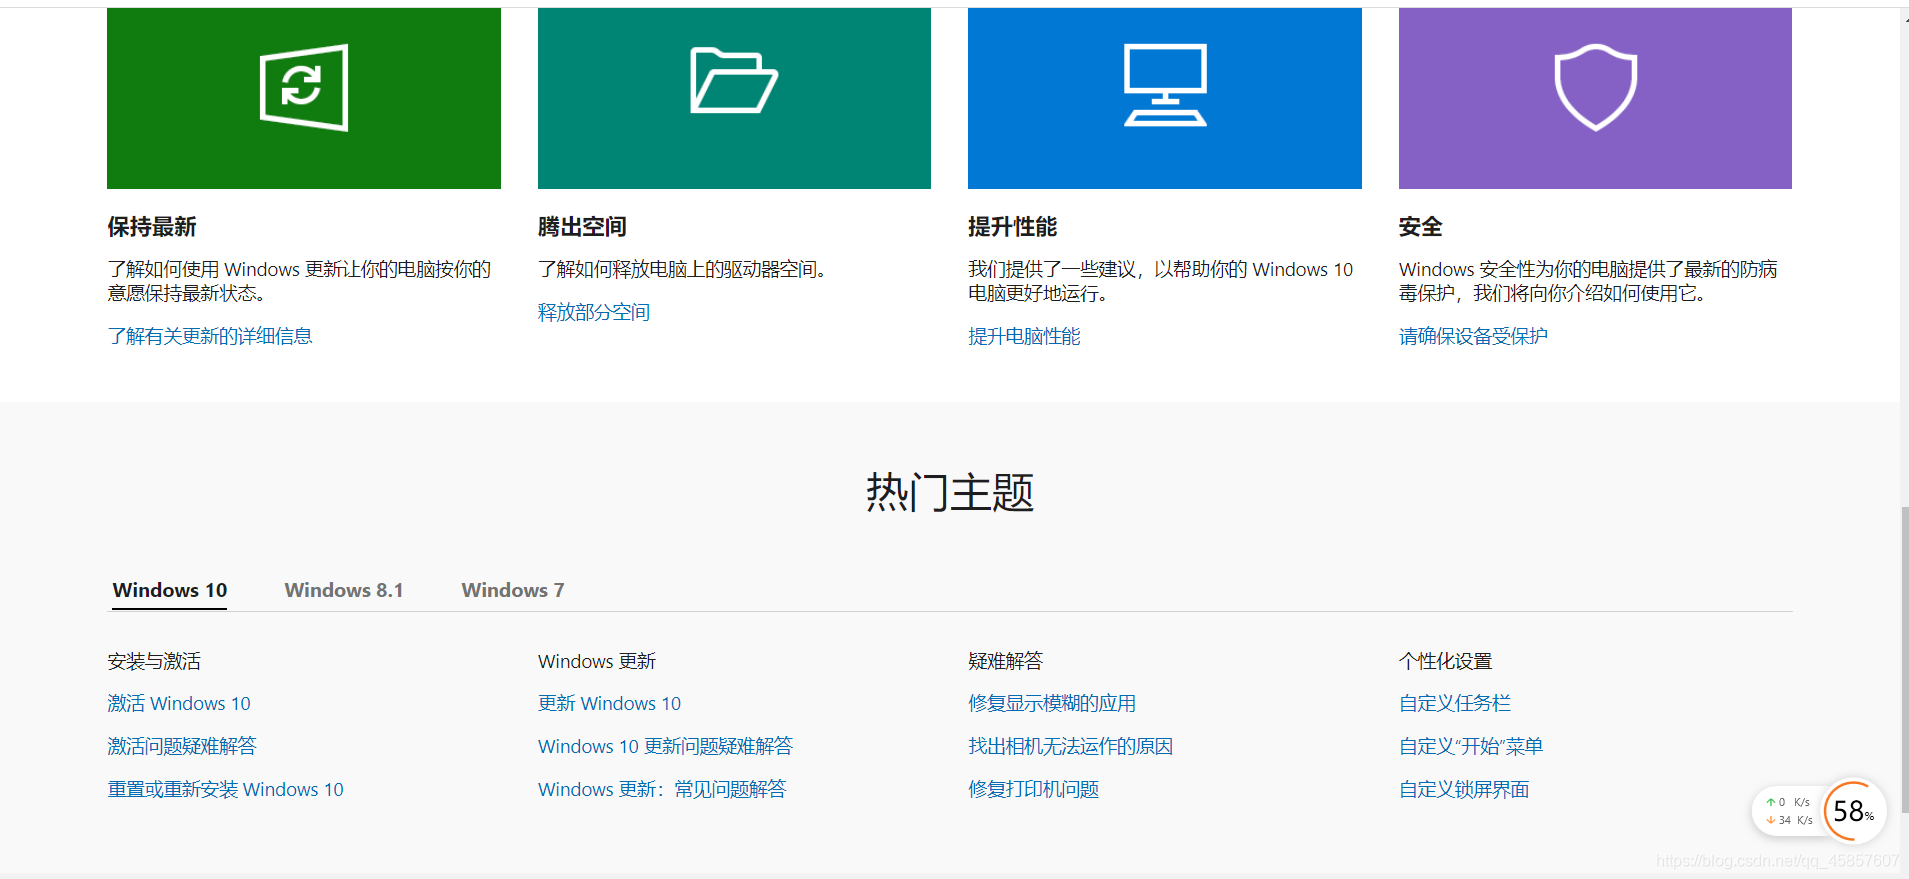Open 重置或重新安装 Windows 10 link

[225, 789]
